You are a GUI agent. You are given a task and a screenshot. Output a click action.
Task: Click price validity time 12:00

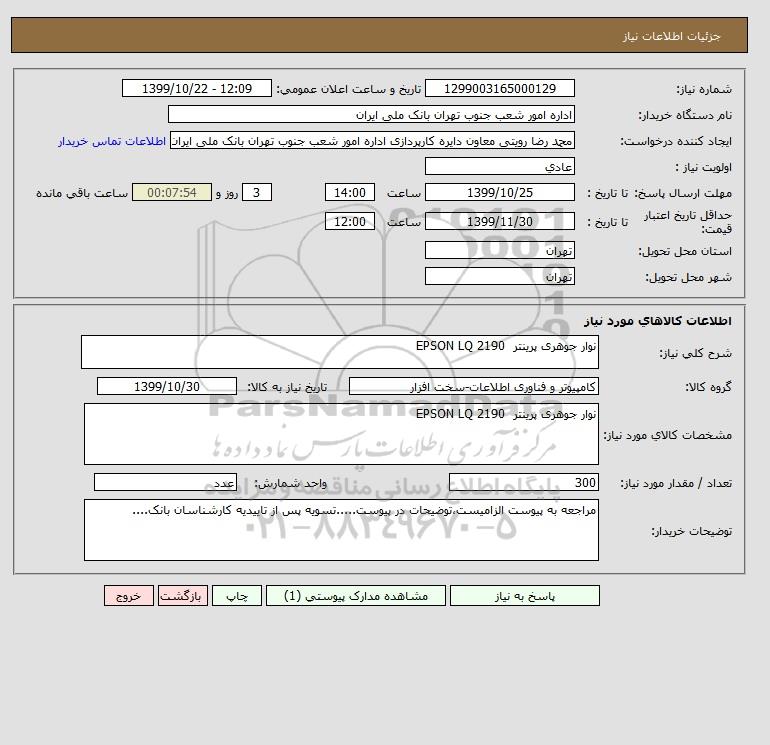pos(350,221)
